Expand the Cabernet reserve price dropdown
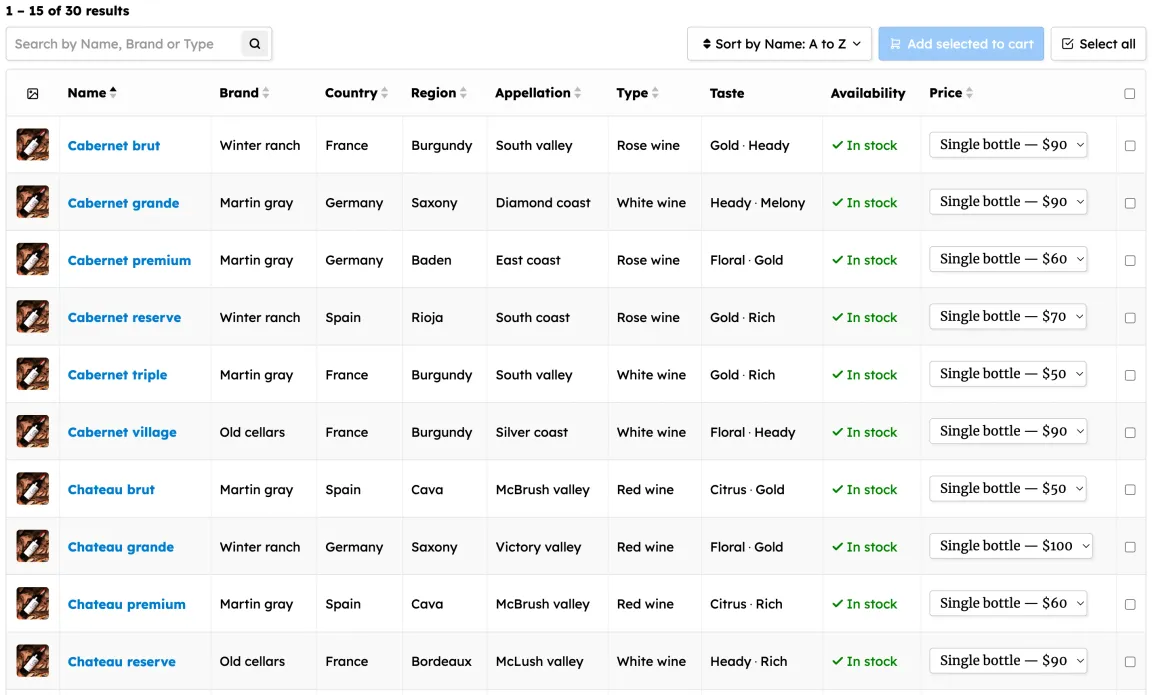Viewport: 1152px width, 695px height. click(x=1008, y=317)
